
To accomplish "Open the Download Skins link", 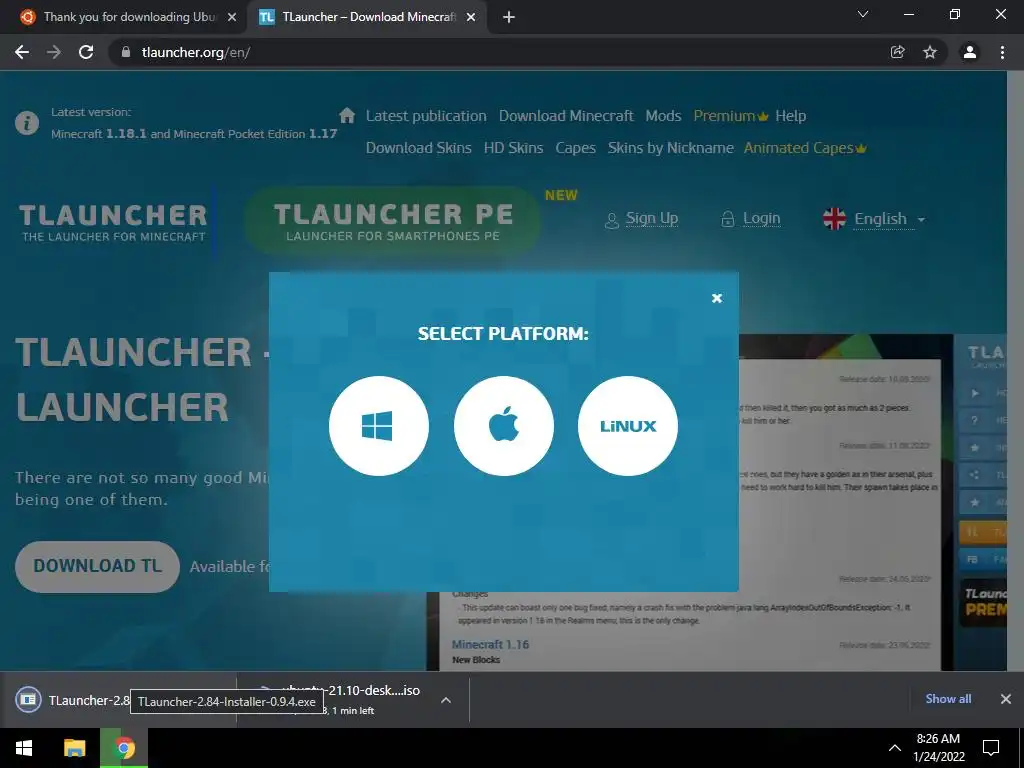I will point(419,148).
